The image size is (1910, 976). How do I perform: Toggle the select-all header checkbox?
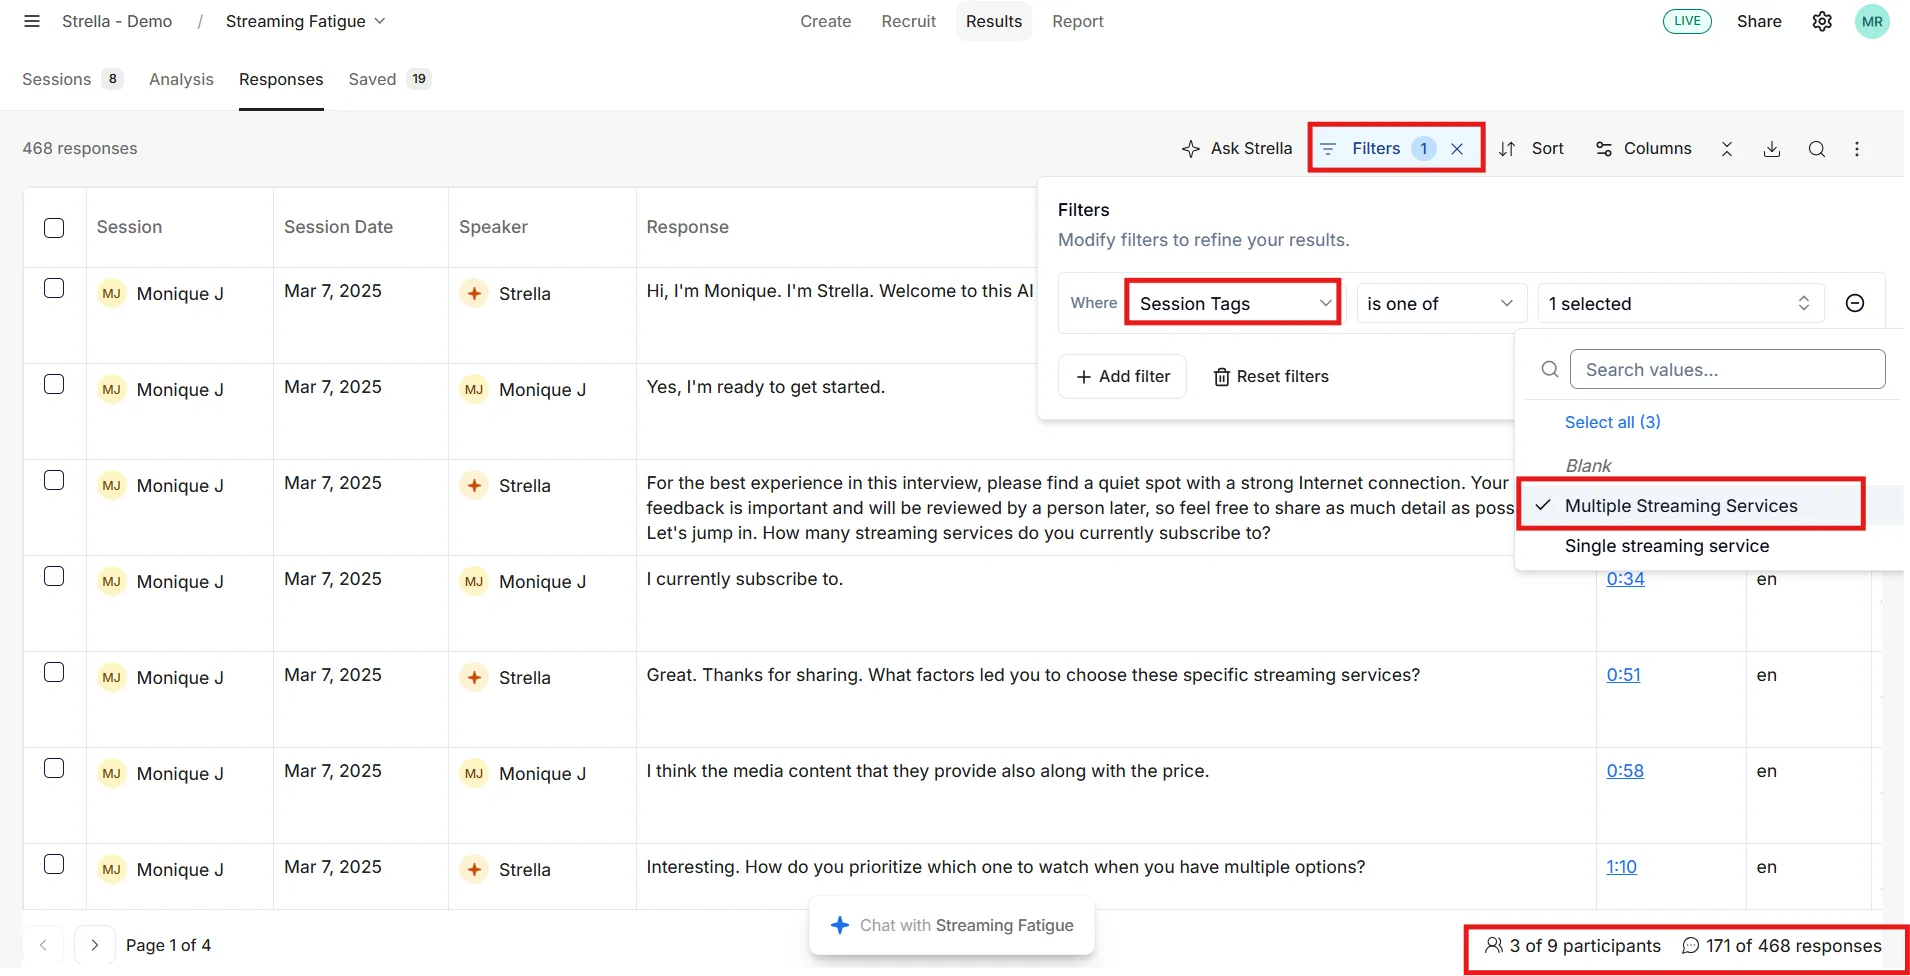(x=54, y=228)
